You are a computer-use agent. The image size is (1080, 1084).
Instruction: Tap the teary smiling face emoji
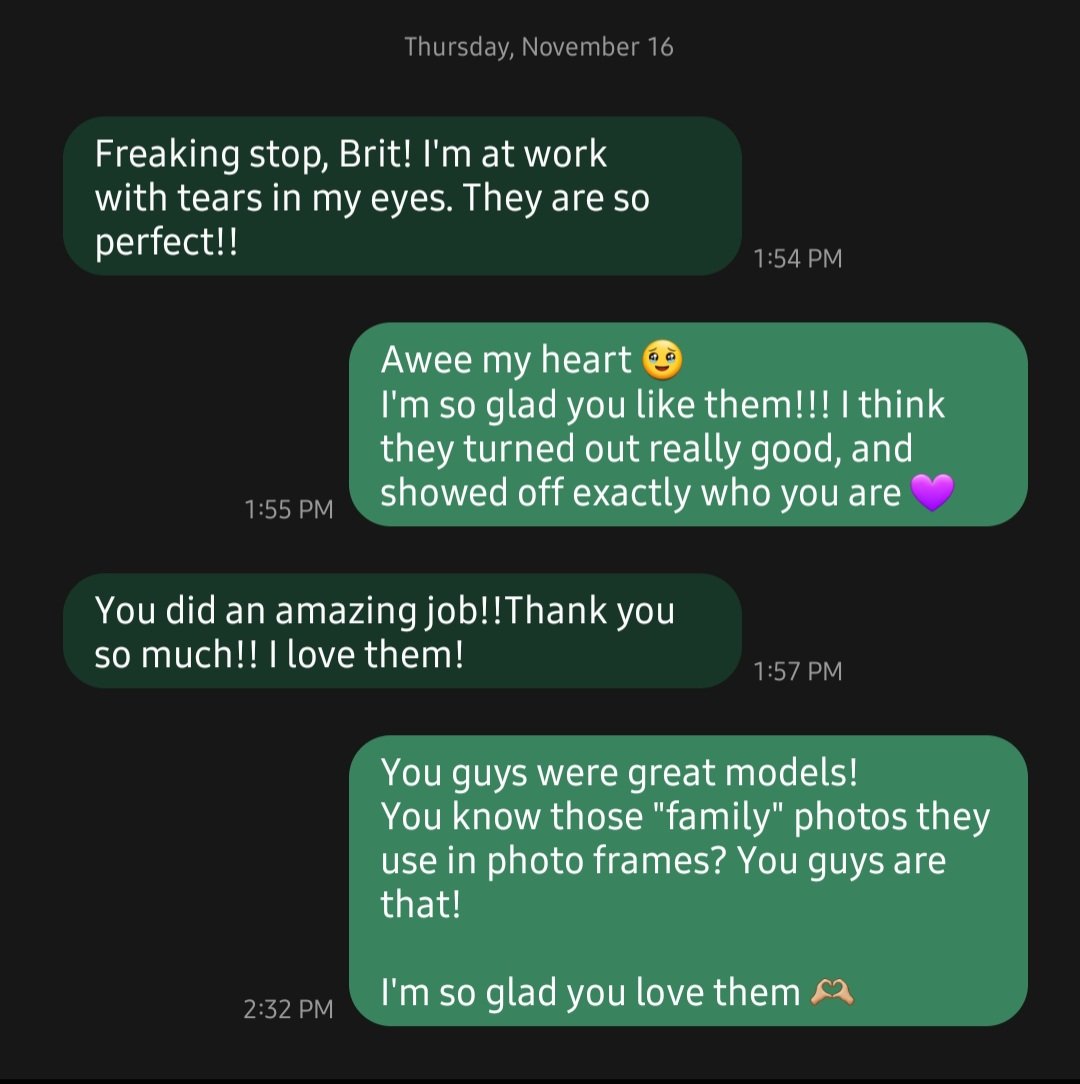coord(662,360)
